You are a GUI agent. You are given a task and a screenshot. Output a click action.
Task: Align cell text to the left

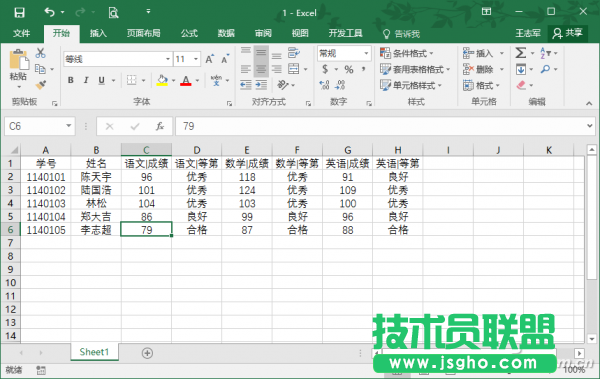(246, 69)
